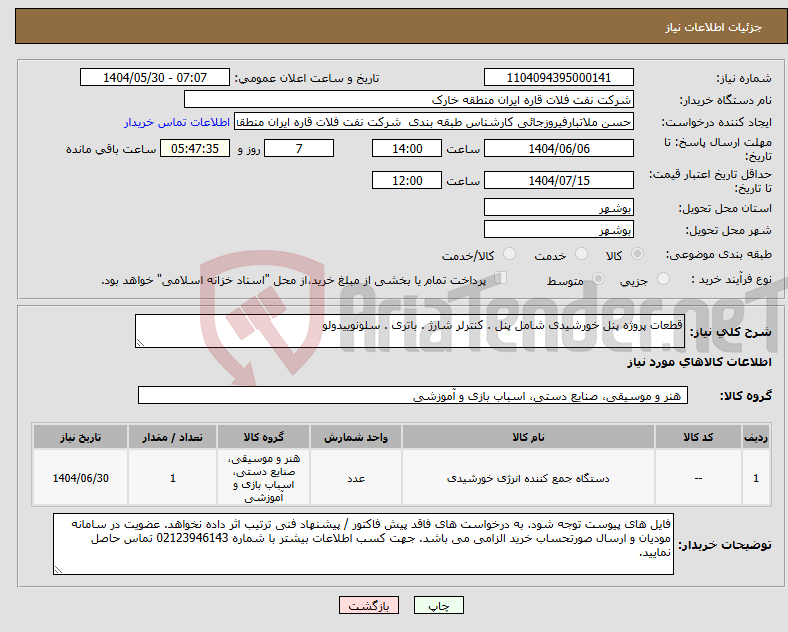Click the عدد unit cell
Image resolution: width=788 pixels, height=632 pixels.
[356, 478]
